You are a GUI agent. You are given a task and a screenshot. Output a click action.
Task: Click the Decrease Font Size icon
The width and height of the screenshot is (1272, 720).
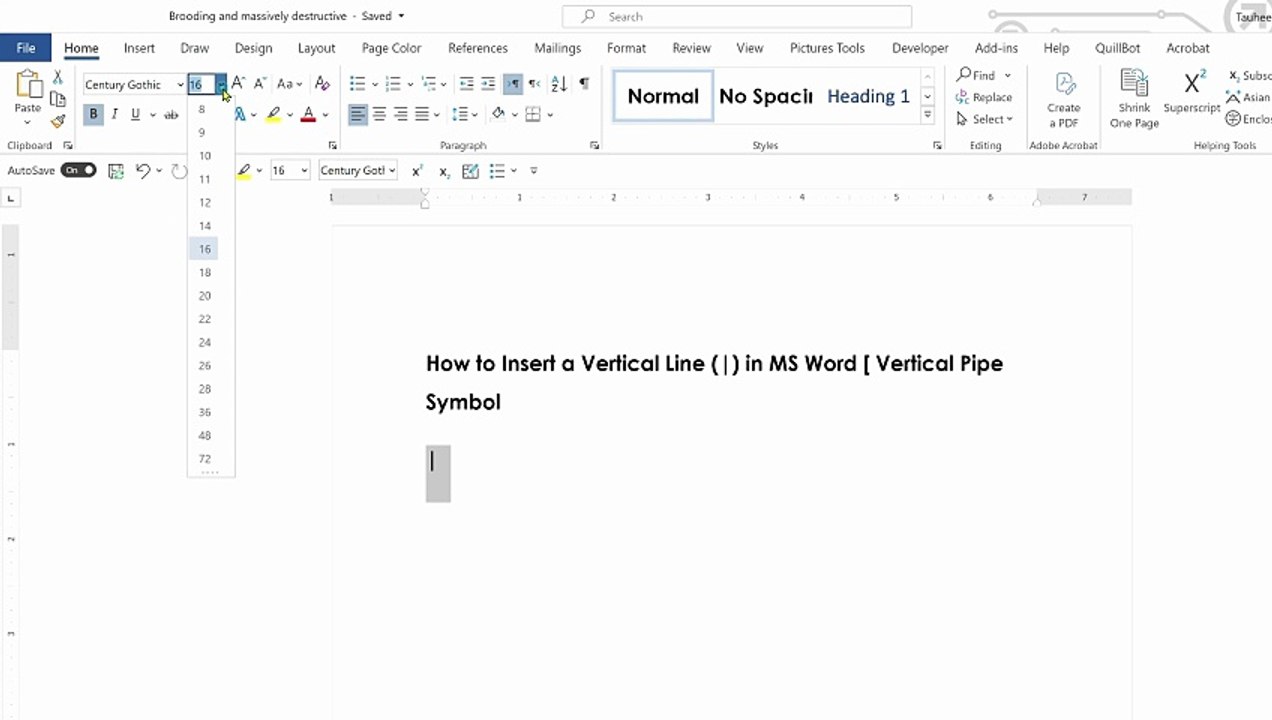pos(259,84)
